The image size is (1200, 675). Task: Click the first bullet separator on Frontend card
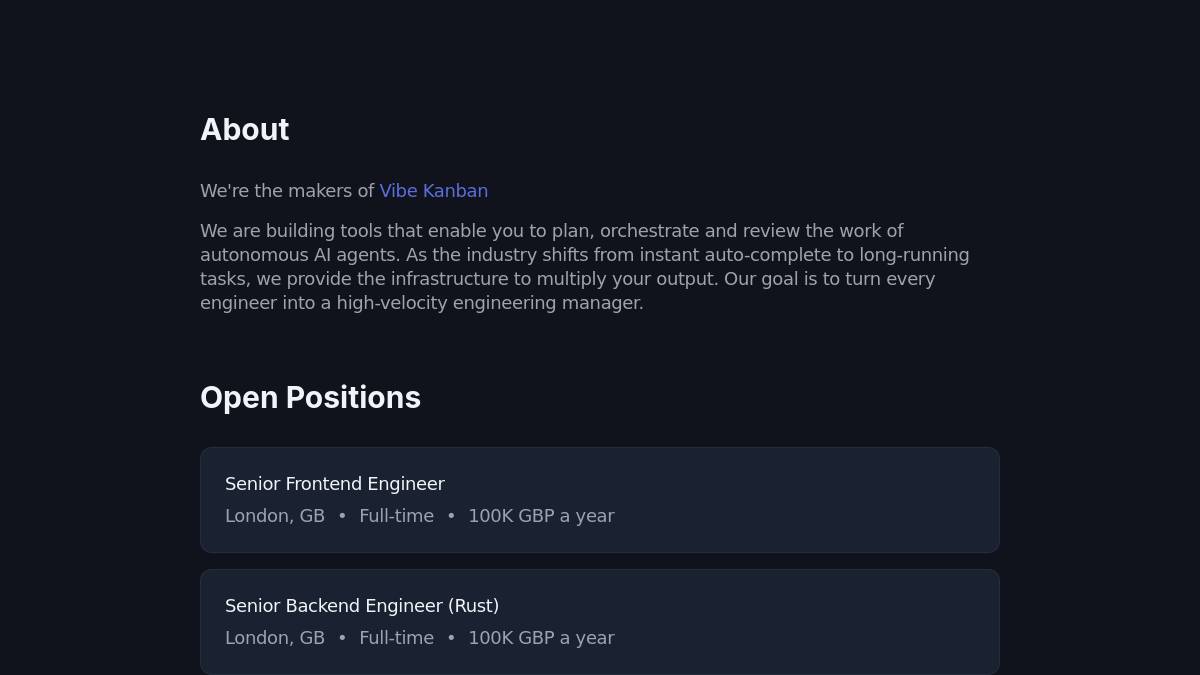point(342,516)
